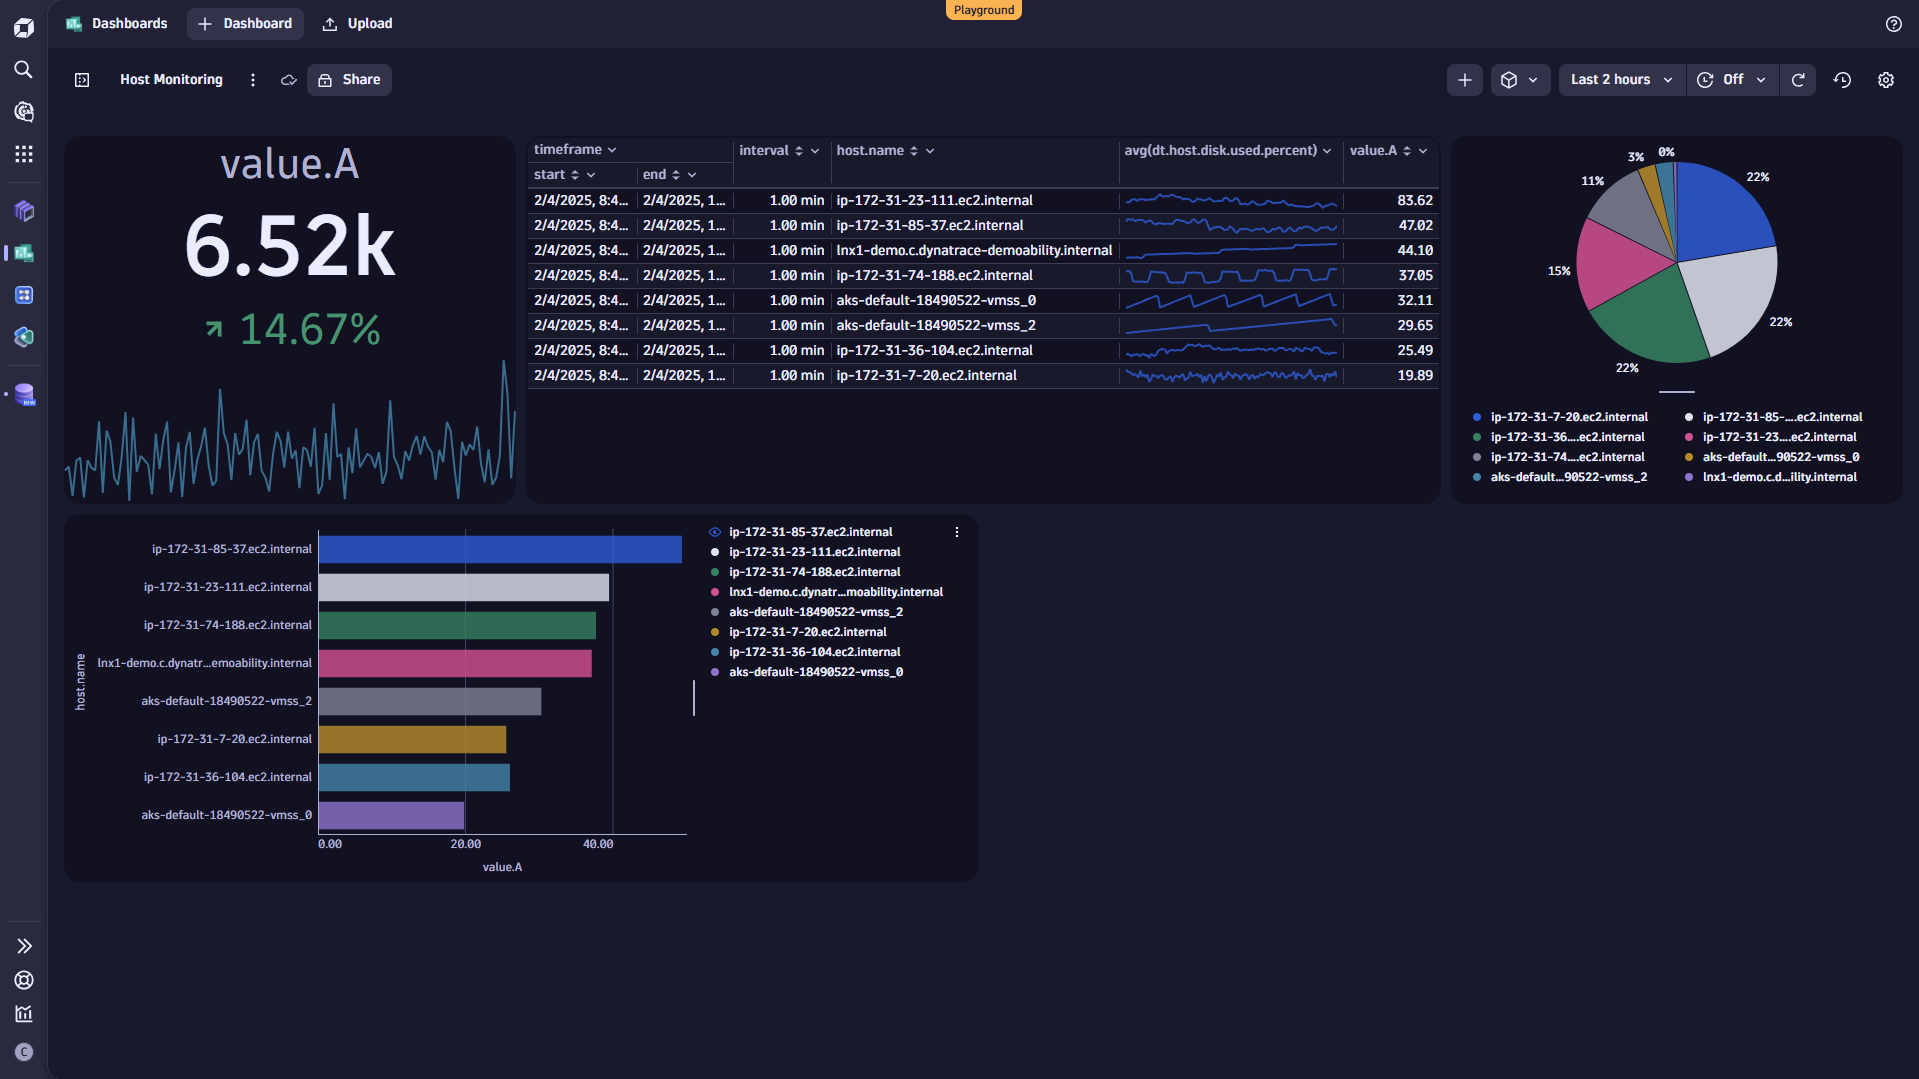Open the app launcher grid icon

(x=23, y=154)
